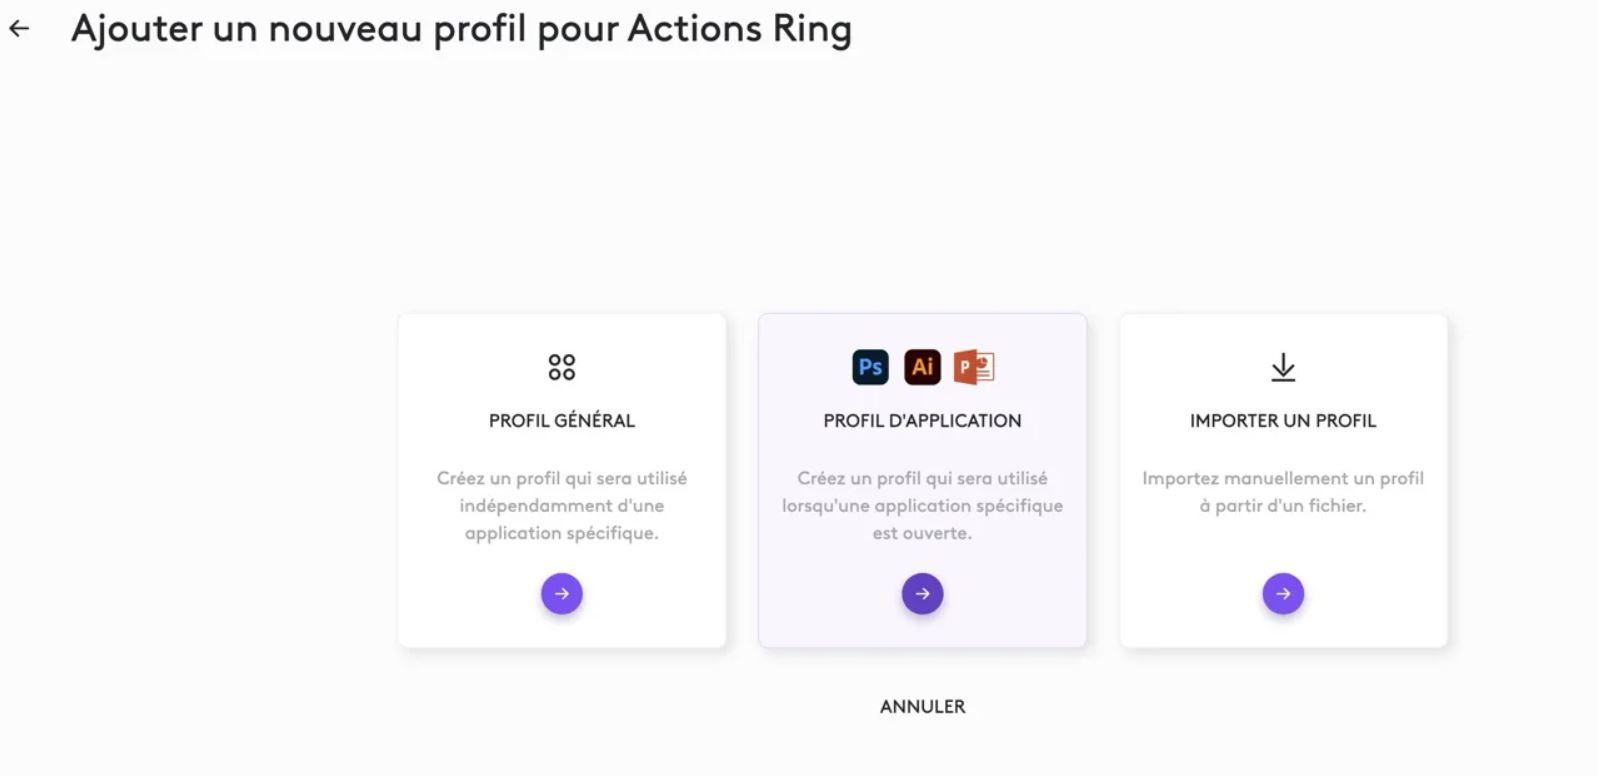Cancel with the ANNULER button

[x=922, y=706]
